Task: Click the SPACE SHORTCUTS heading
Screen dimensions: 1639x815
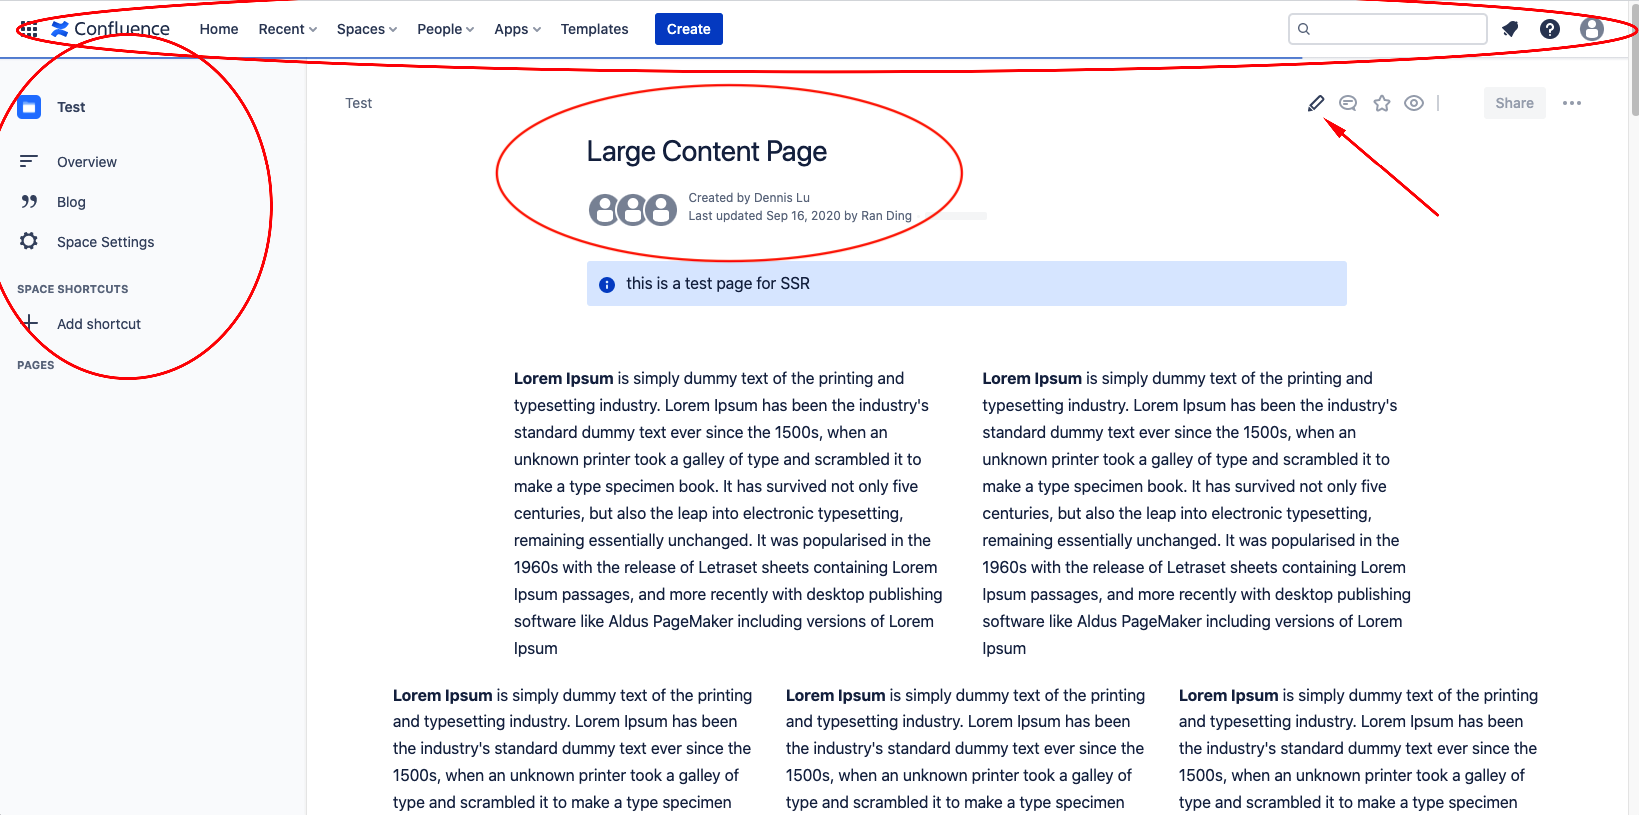Action: pos(73,289)
